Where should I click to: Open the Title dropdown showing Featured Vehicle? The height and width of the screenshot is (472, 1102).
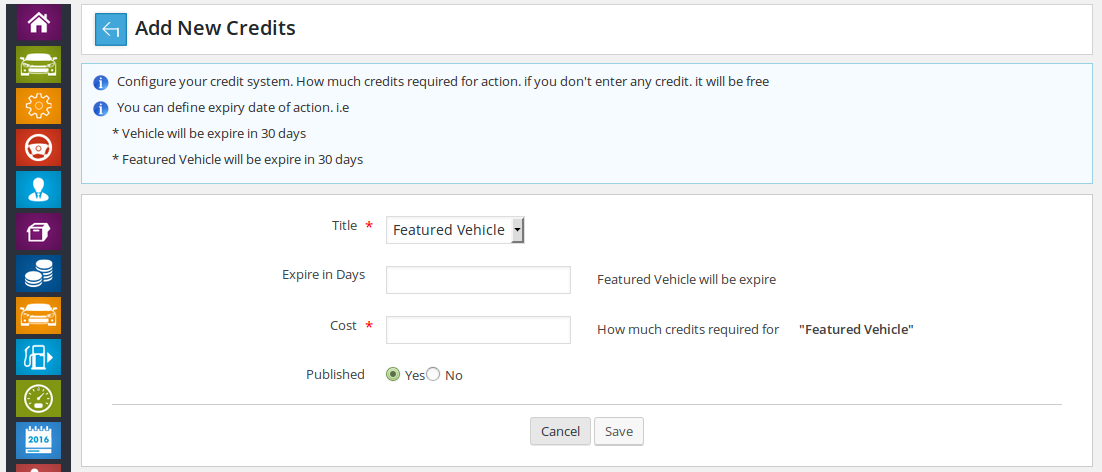(x=455, y=230)
